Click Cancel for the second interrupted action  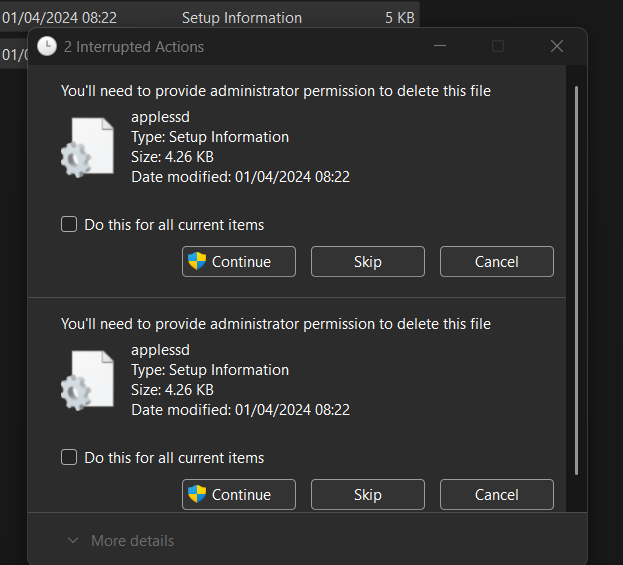tap(497, 494)
